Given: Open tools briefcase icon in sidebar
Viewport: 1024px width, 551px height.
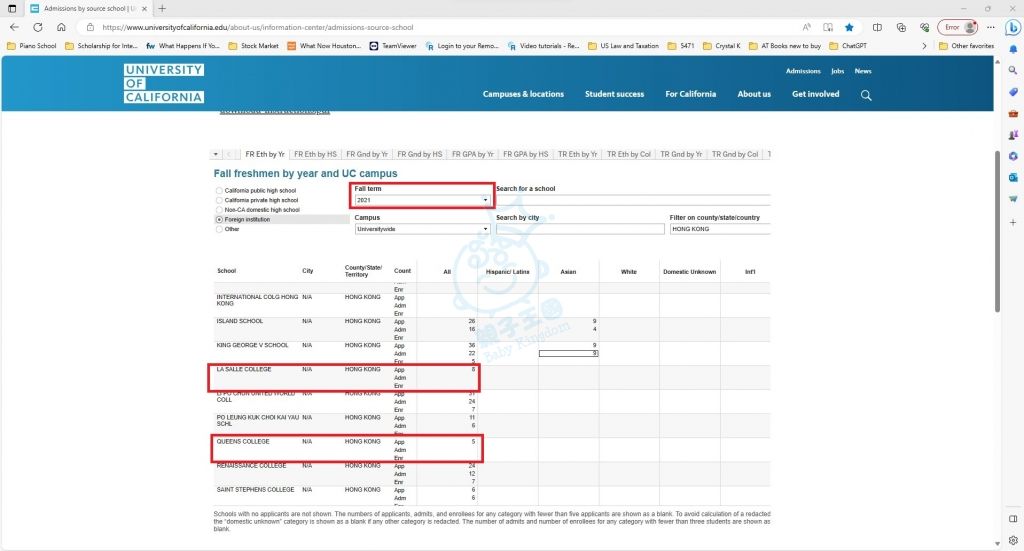Looking at the screenshot, I should point(1013,114).
